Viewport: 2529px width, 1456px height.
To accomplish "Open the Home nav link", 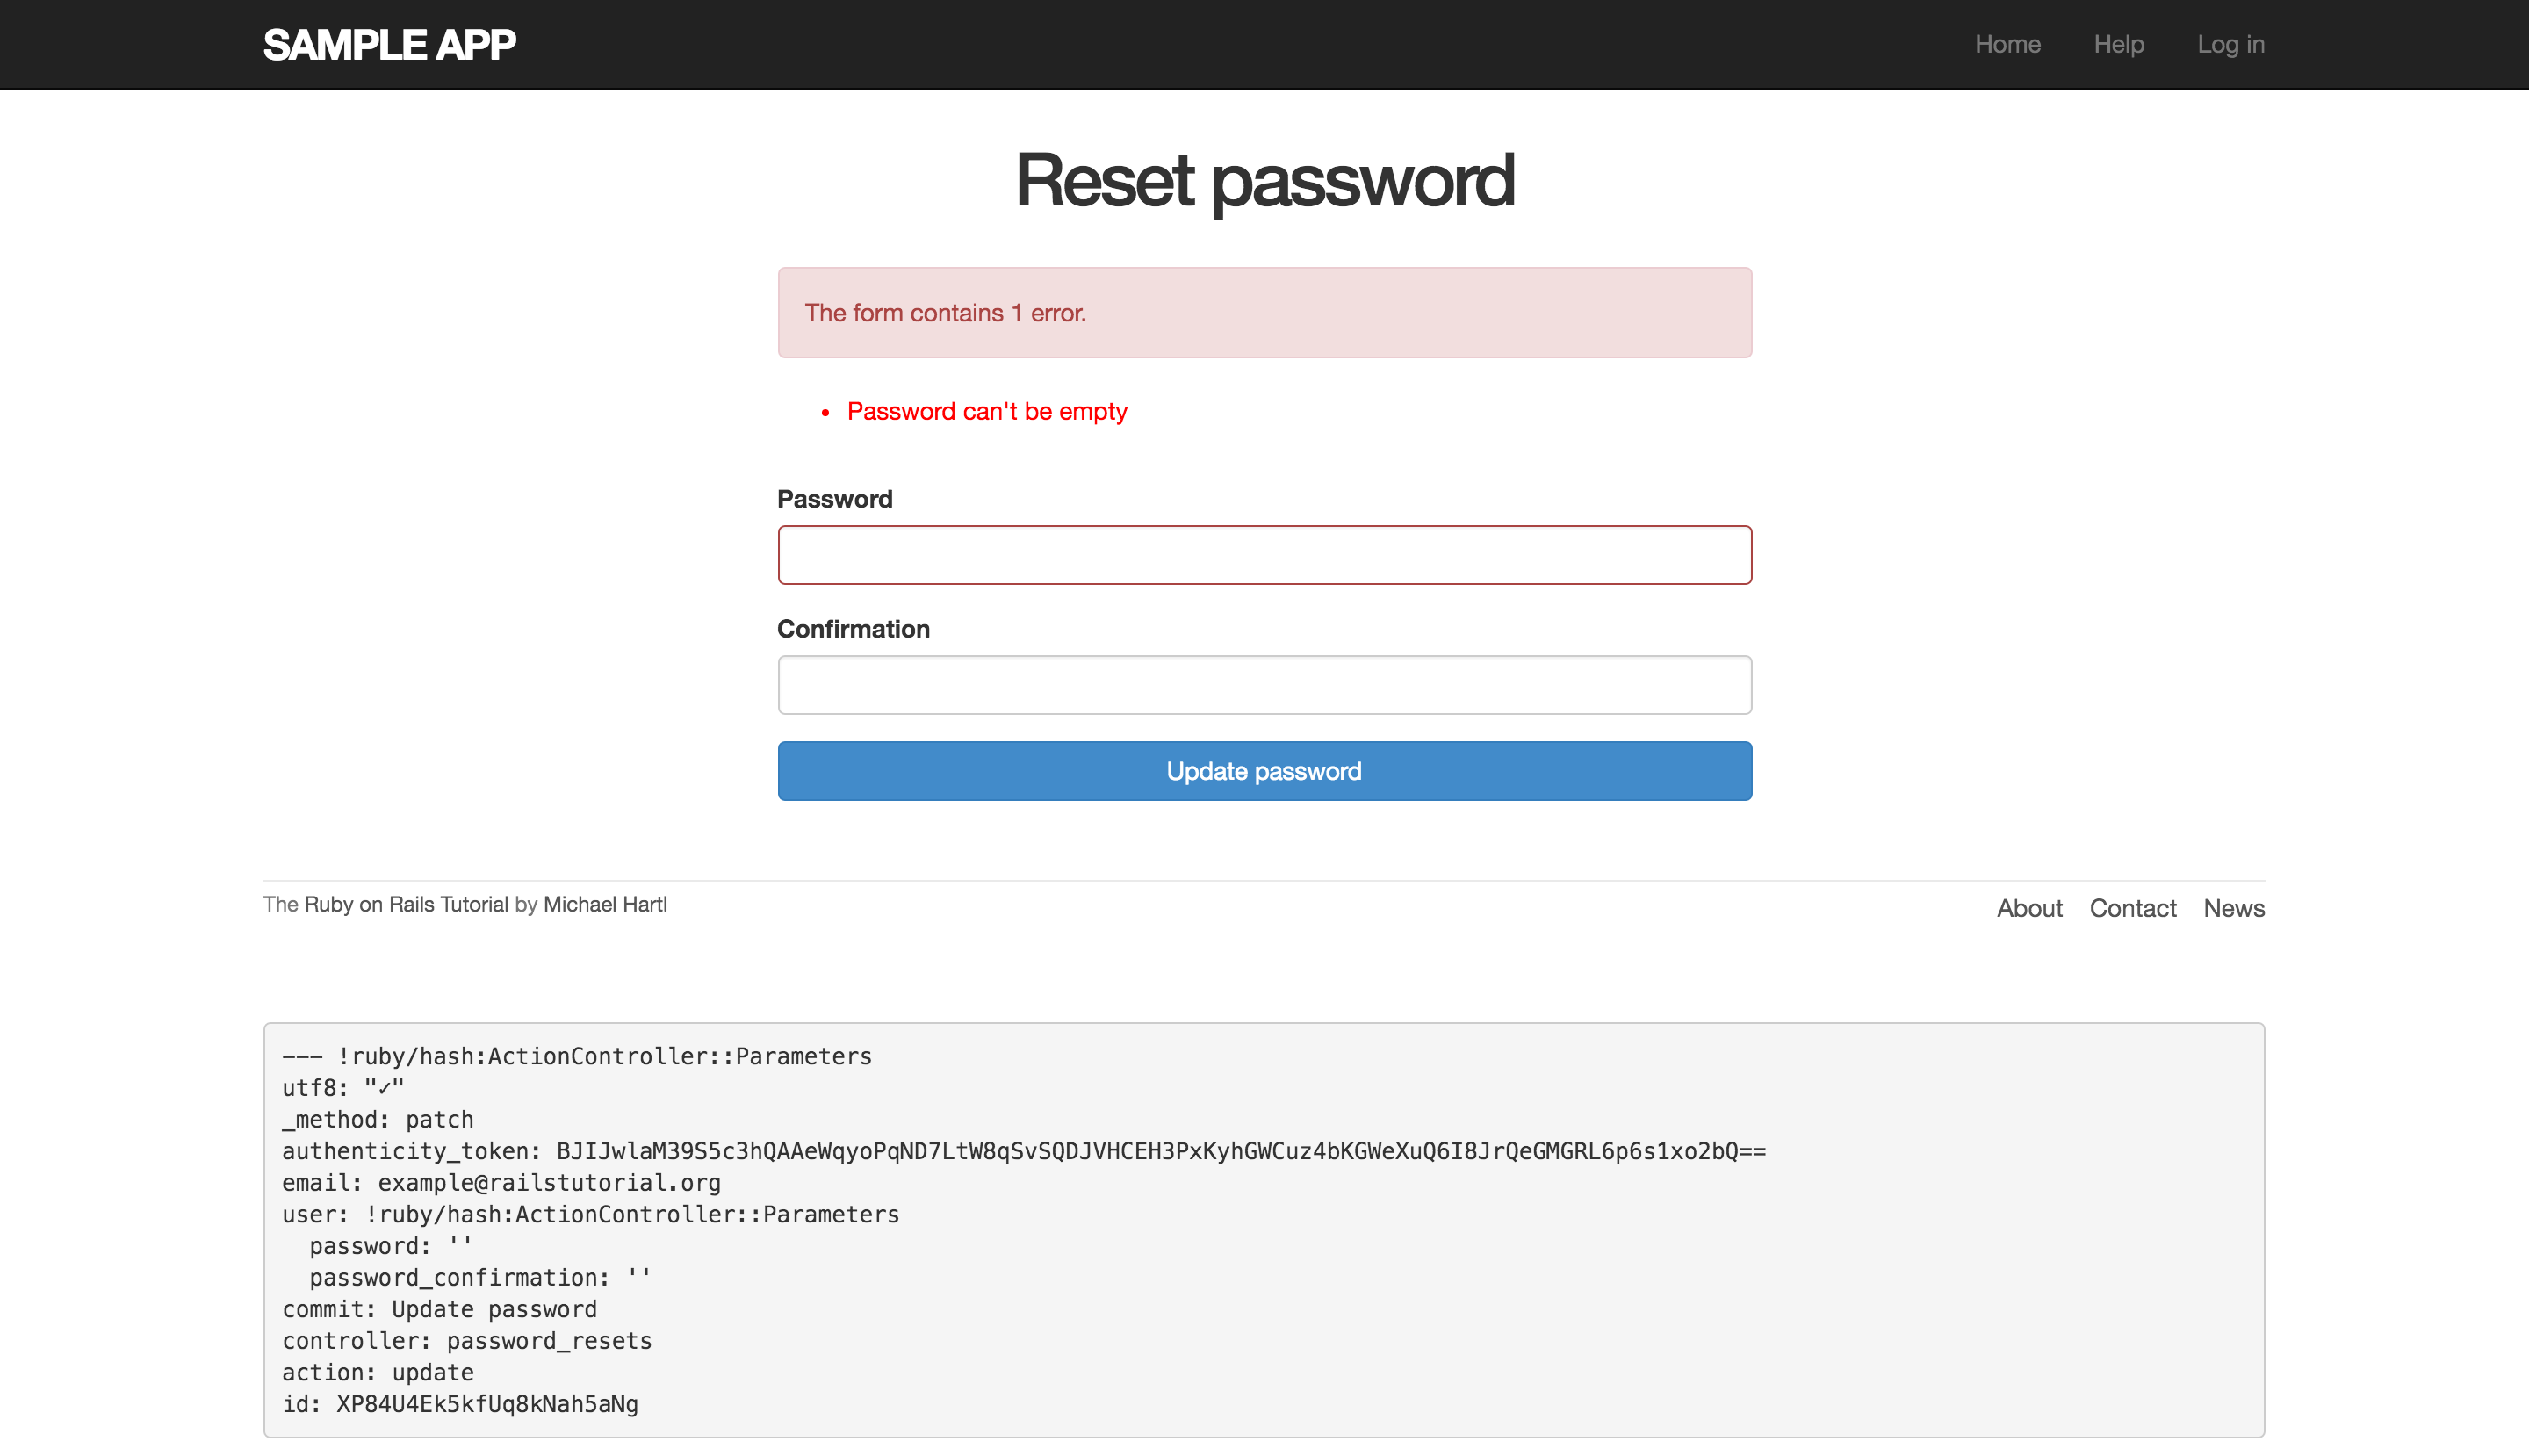I will coord(2007,44).
